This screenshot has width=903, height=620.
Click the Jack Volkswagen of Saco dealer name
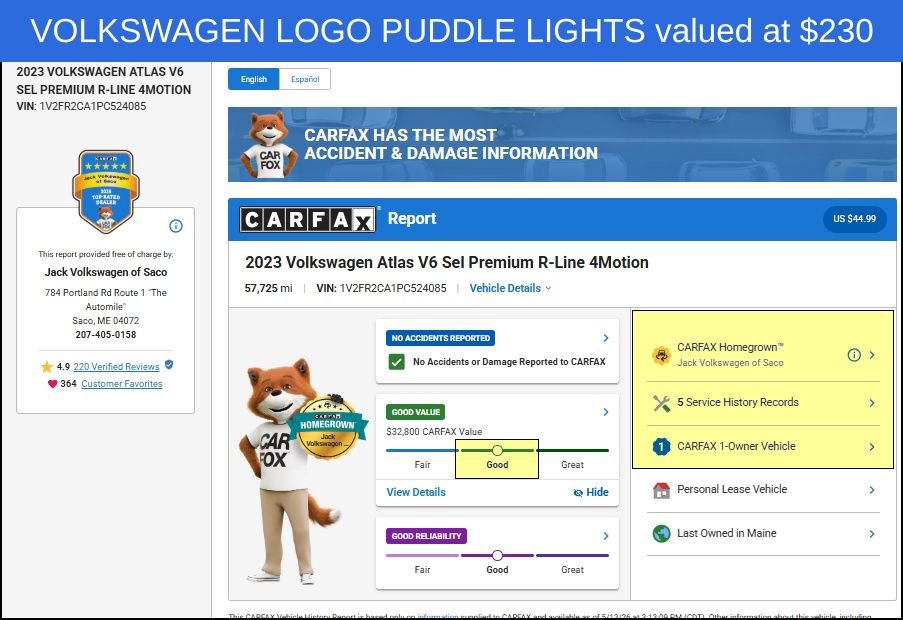(x=106, y=272)
